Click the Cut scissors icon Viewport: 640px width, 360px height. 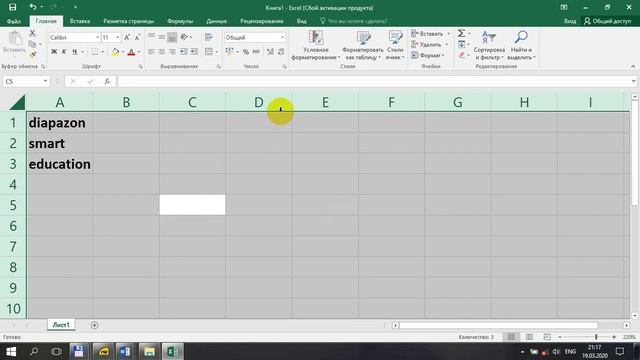click(x=33, y=33)
